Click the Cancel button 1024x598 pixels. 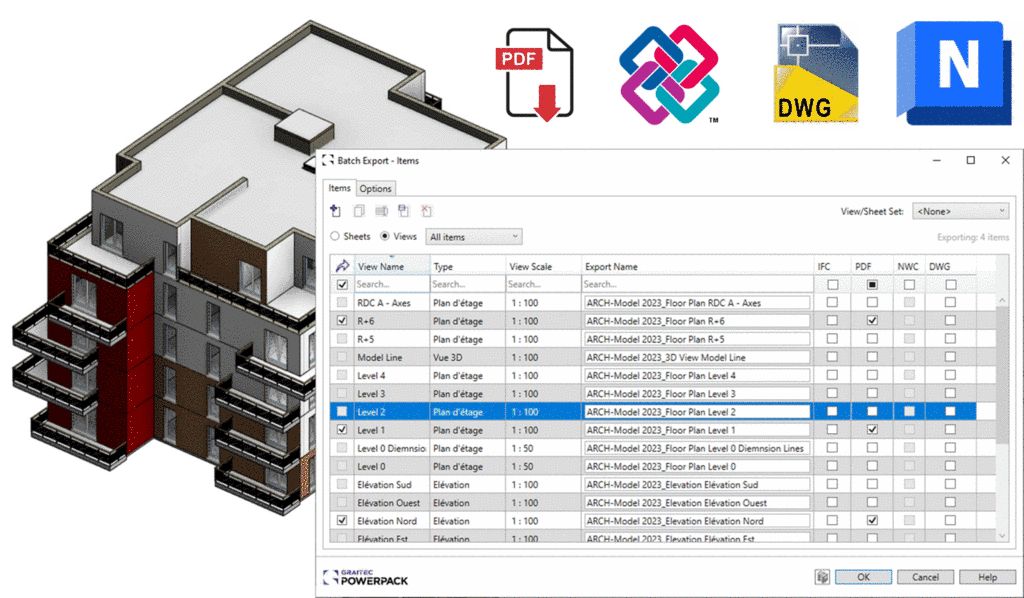925,577
